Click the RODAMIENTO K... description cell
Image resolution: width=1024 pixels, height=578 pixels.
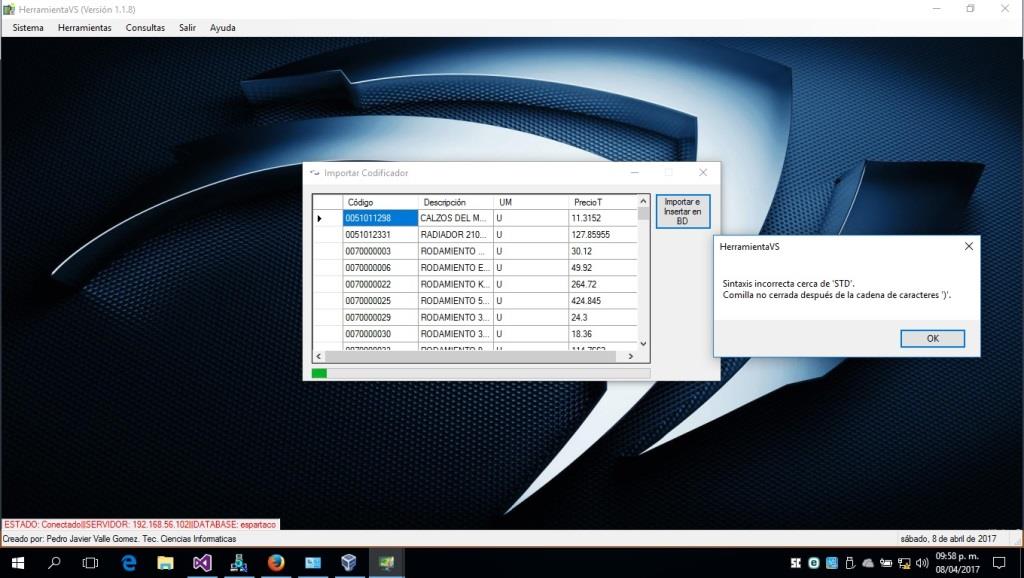[x=455, y=285]
